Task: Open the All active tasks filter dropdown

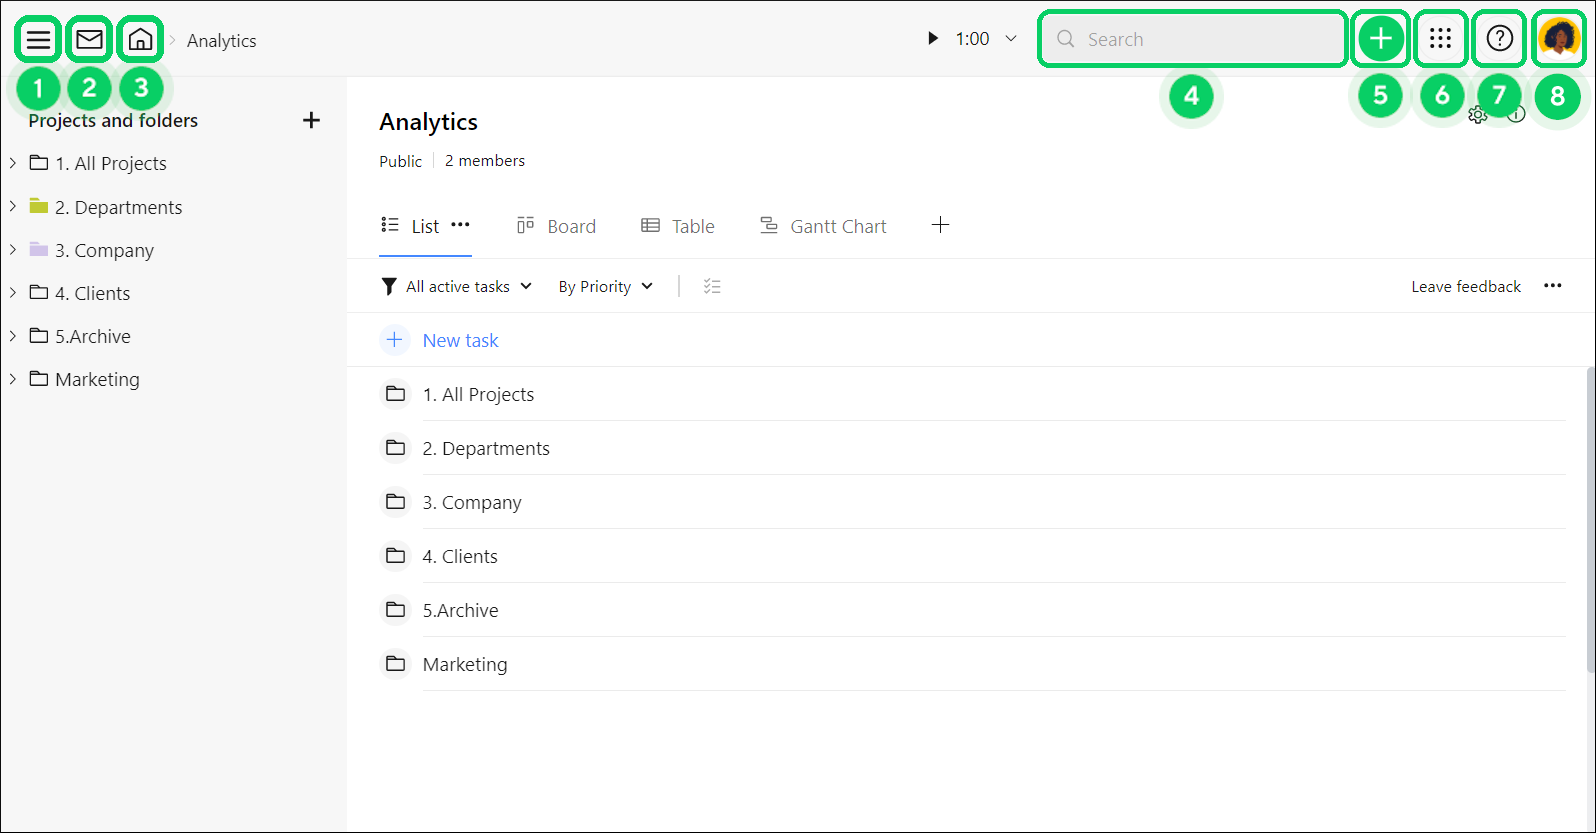Action: [457, 287]
